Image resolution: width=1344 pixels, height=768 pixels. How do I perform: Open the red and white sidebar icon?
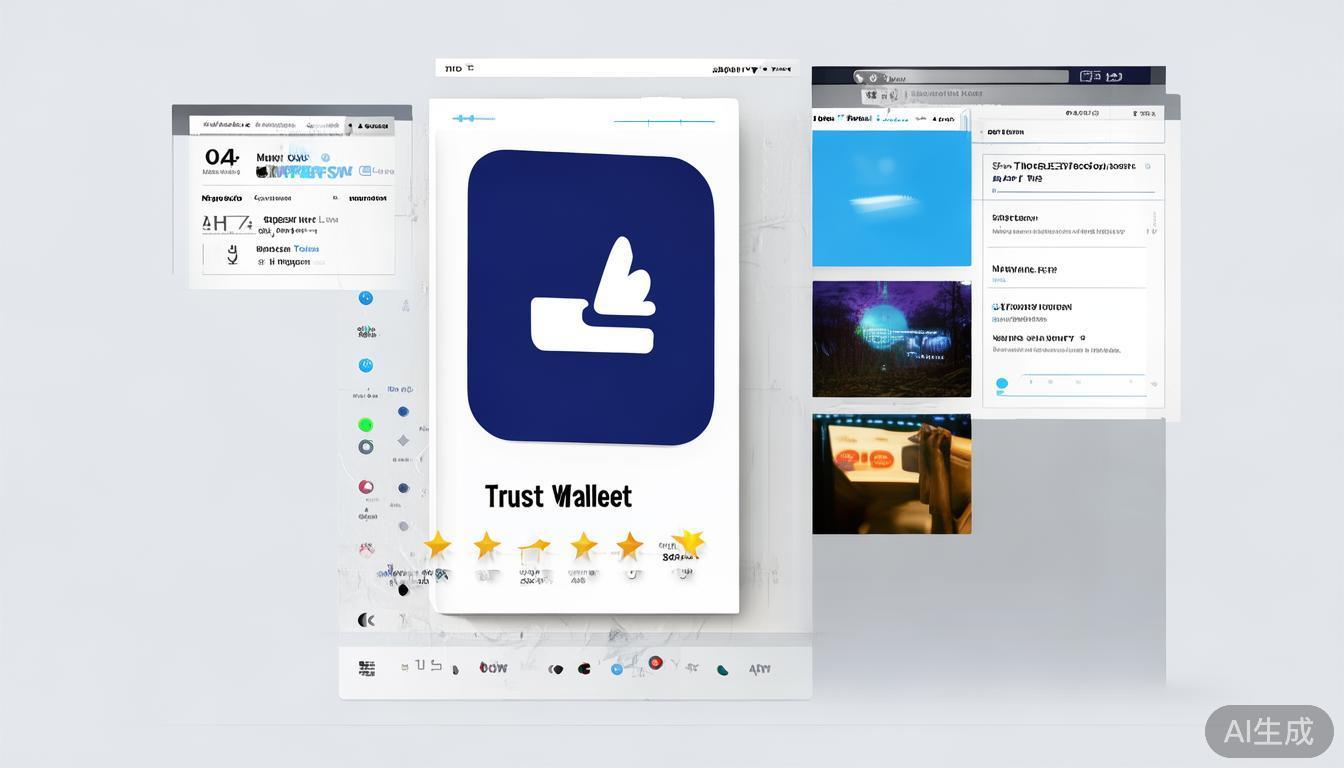[x=366, y=487]
